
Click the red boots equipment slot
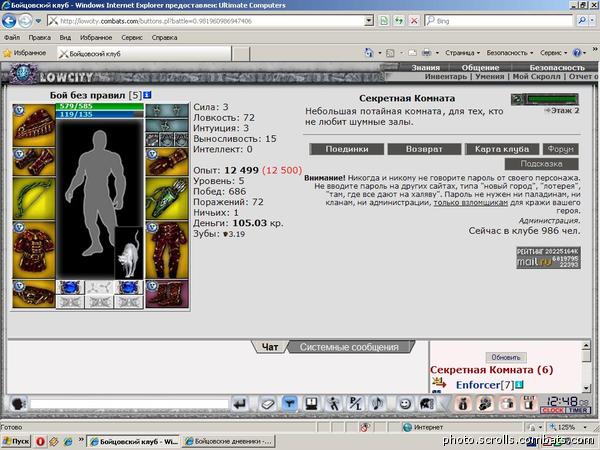(167, 294)
